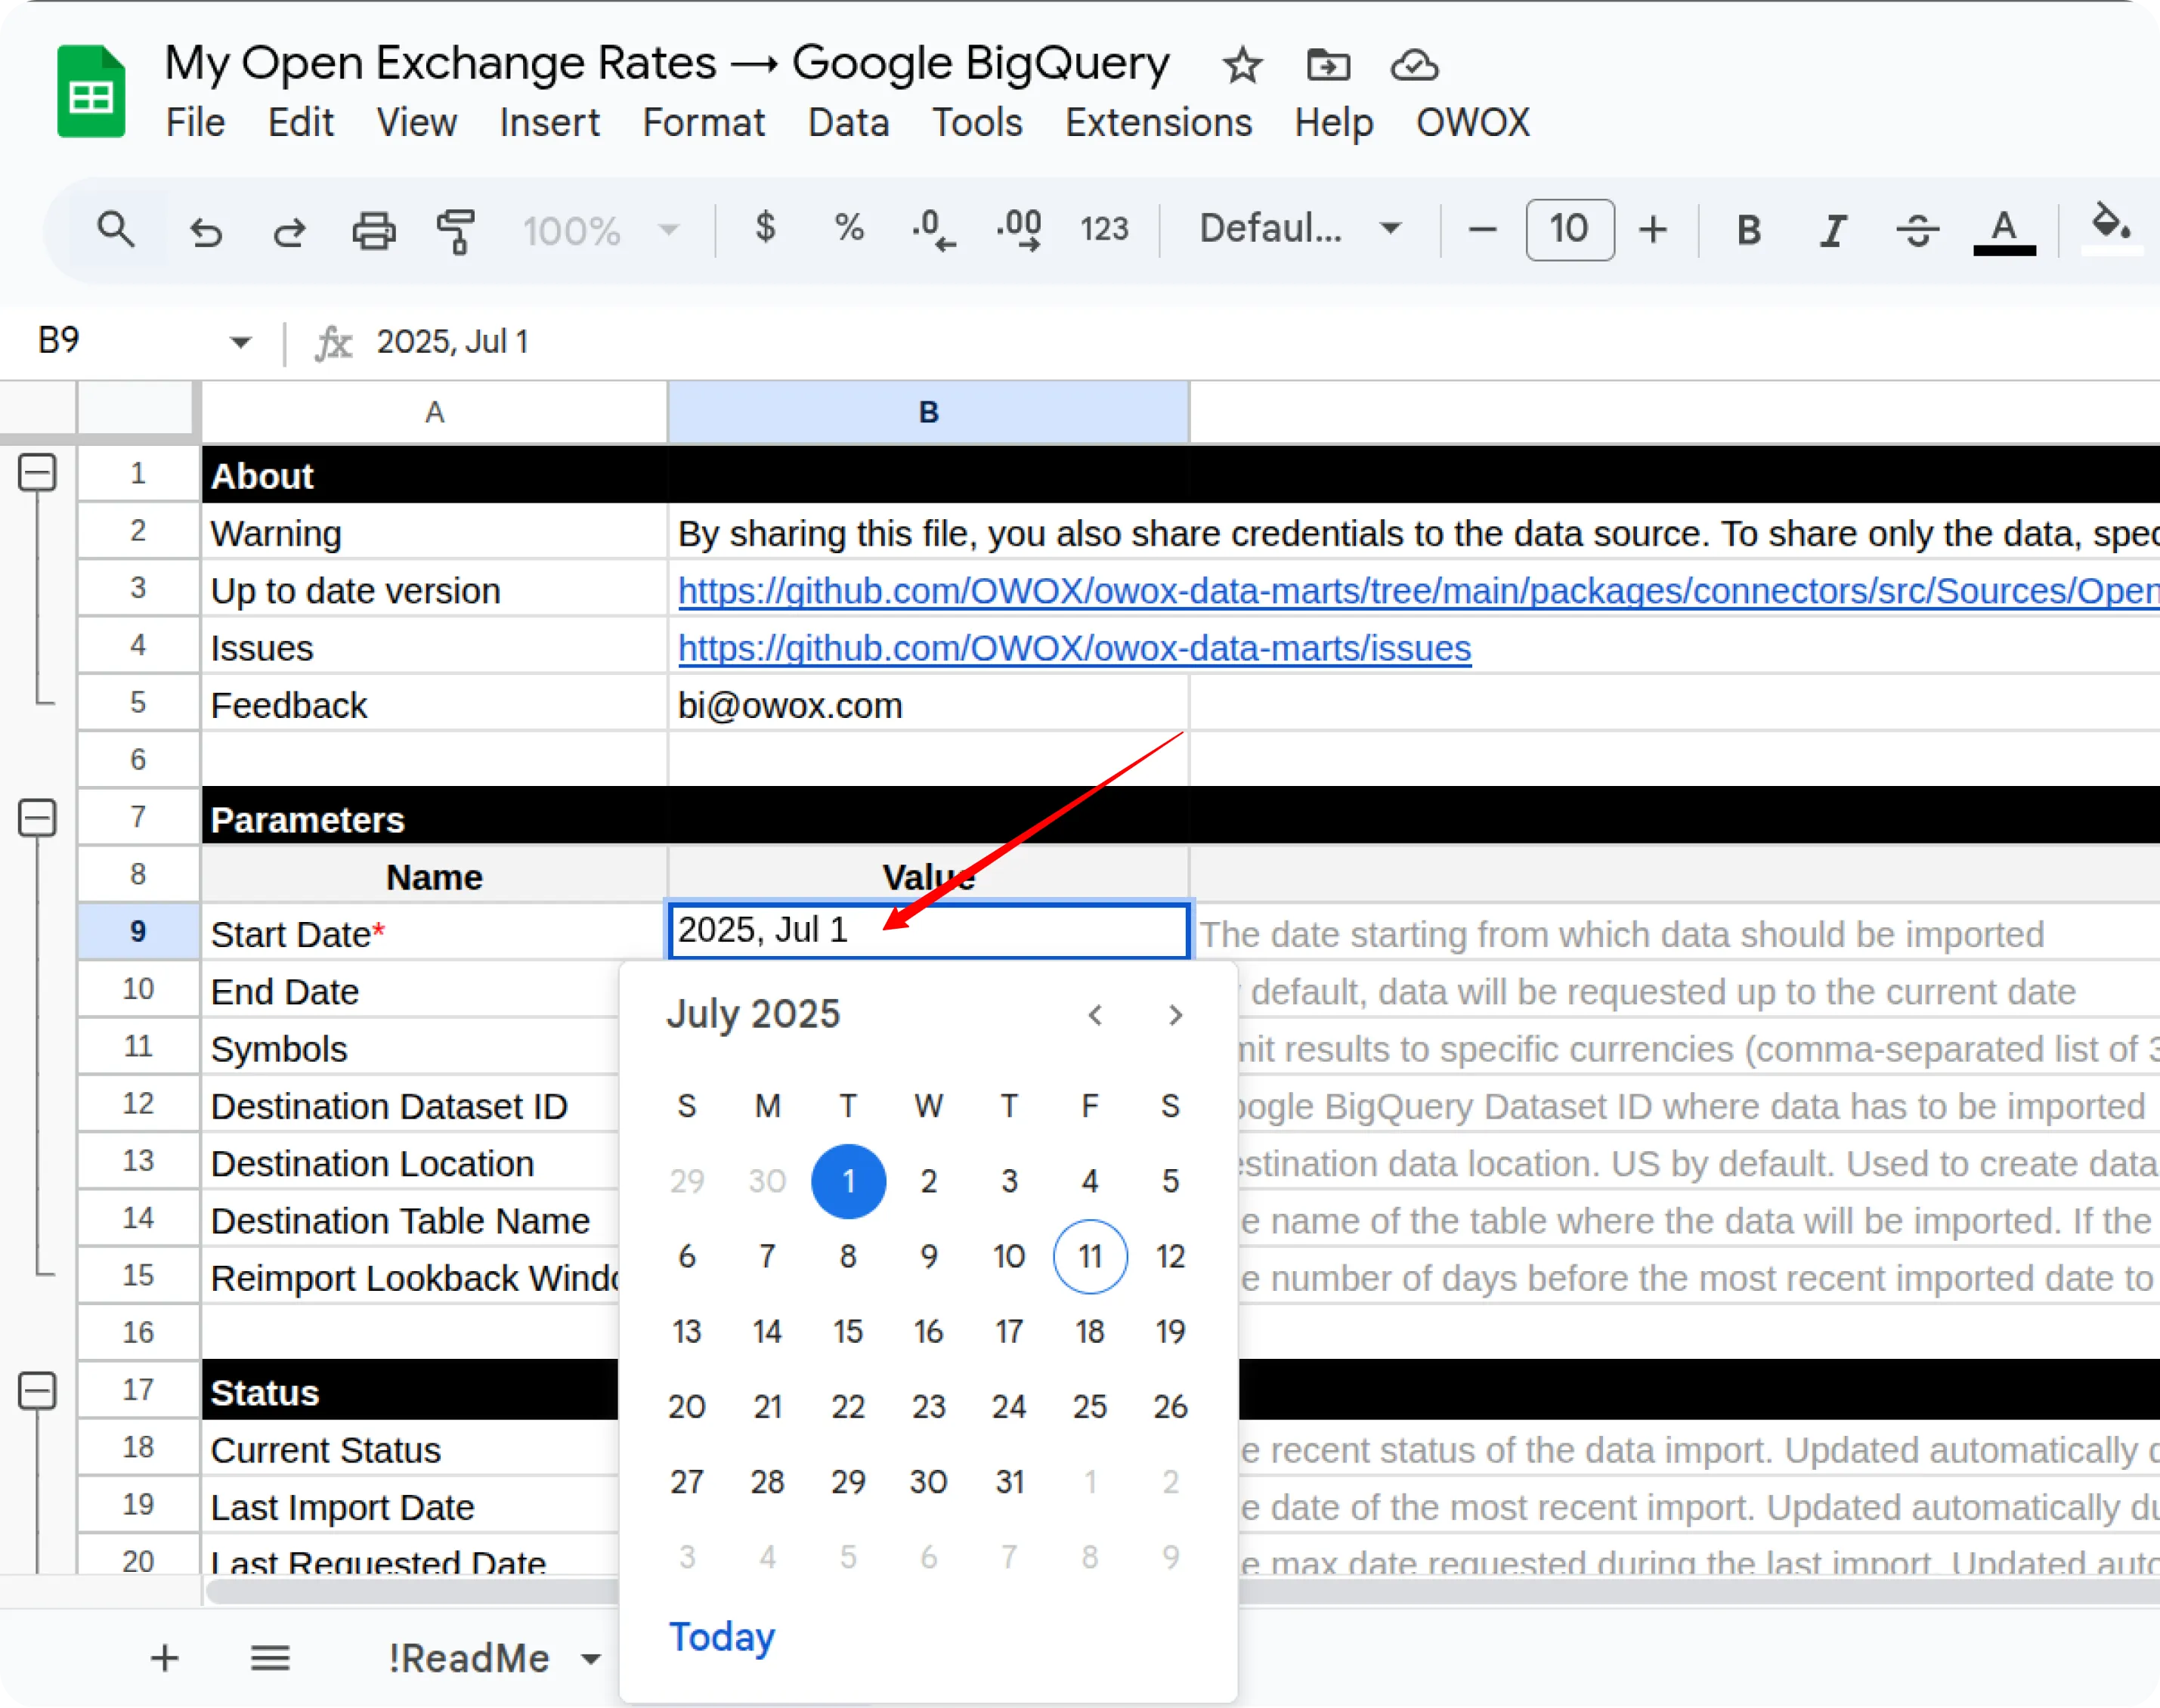Format as currency with dollar icon
The width and height of the screenshot is (2160, 1708).
pos(765,228)
